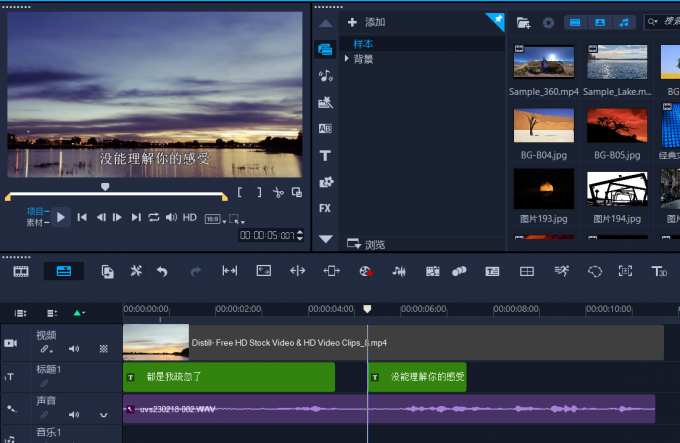Screen dimensions: 680x443
Task: Switch to Timeline view
Action: (x=64, y=272)
